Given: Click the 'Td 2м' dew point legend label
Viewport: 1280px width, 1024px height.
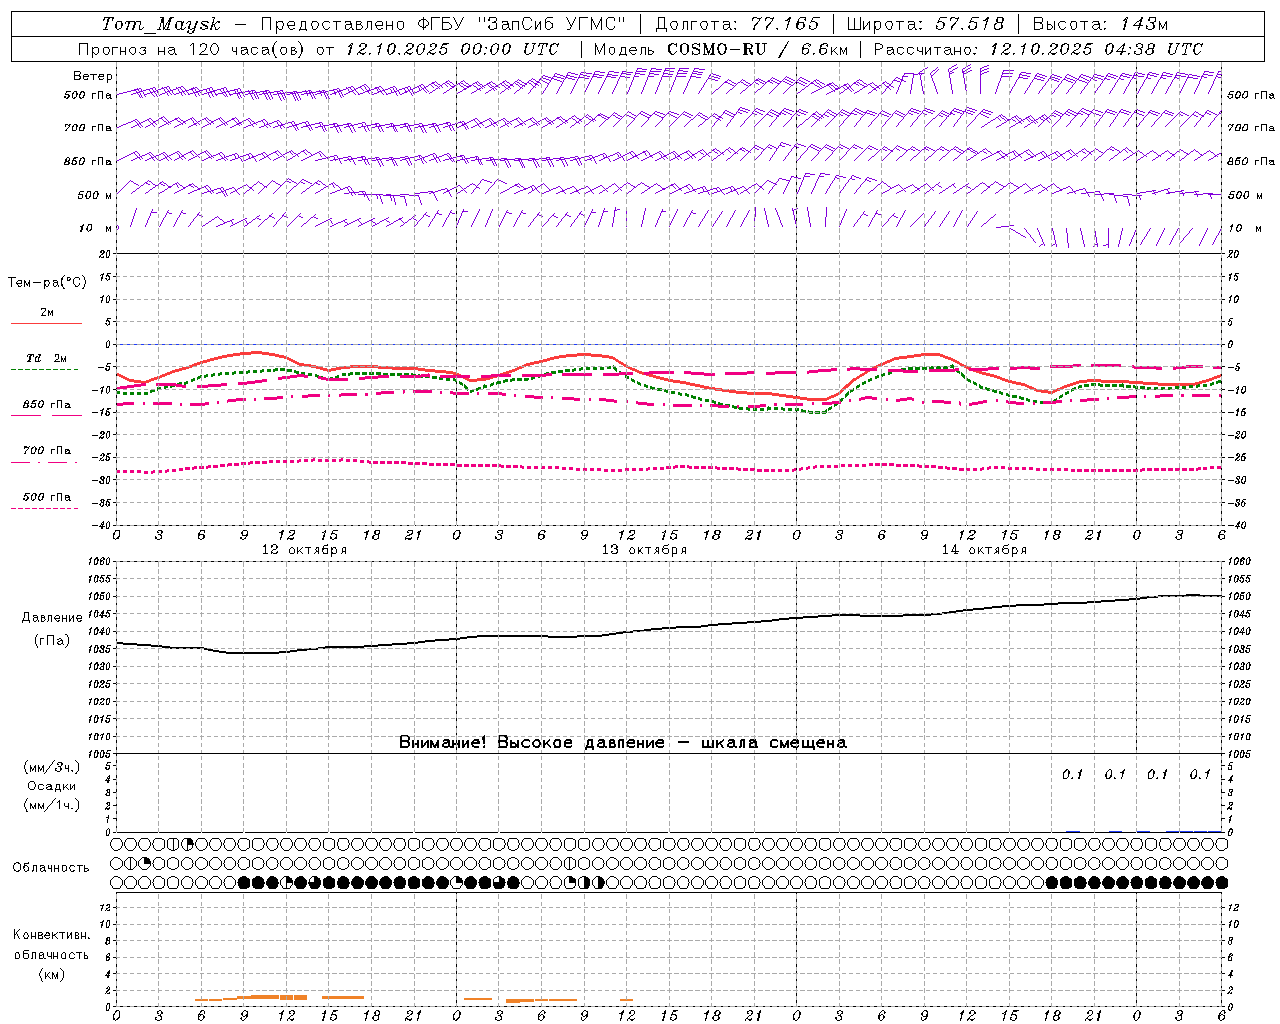Looking at the screenshot, I should [47, 358].
